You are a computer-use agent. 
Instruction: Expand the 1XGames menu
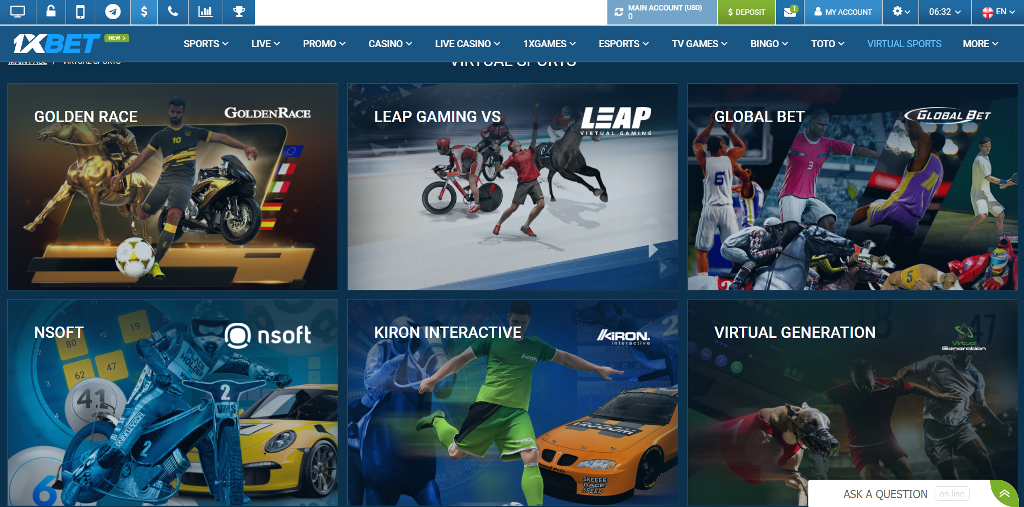point(549,44)
